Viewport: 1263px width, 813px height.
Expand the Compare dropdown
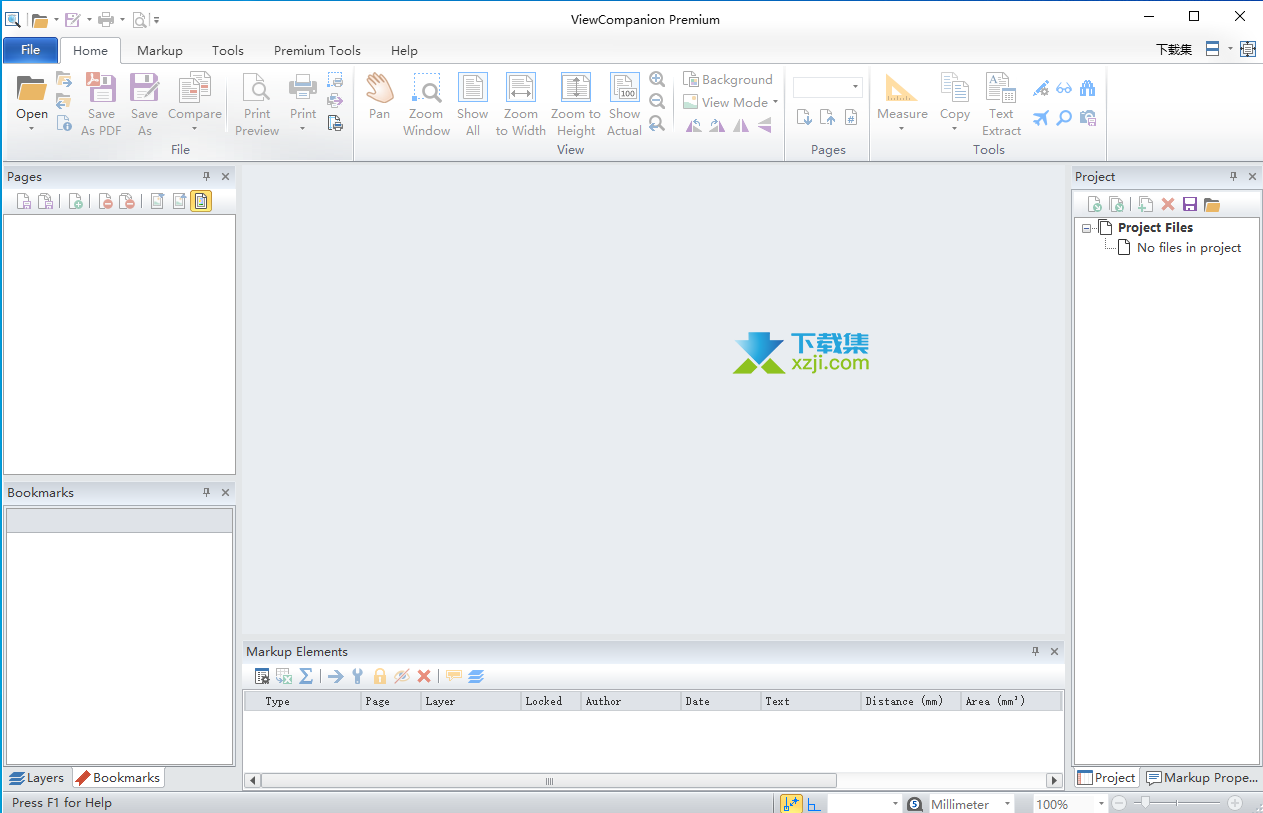195,128
